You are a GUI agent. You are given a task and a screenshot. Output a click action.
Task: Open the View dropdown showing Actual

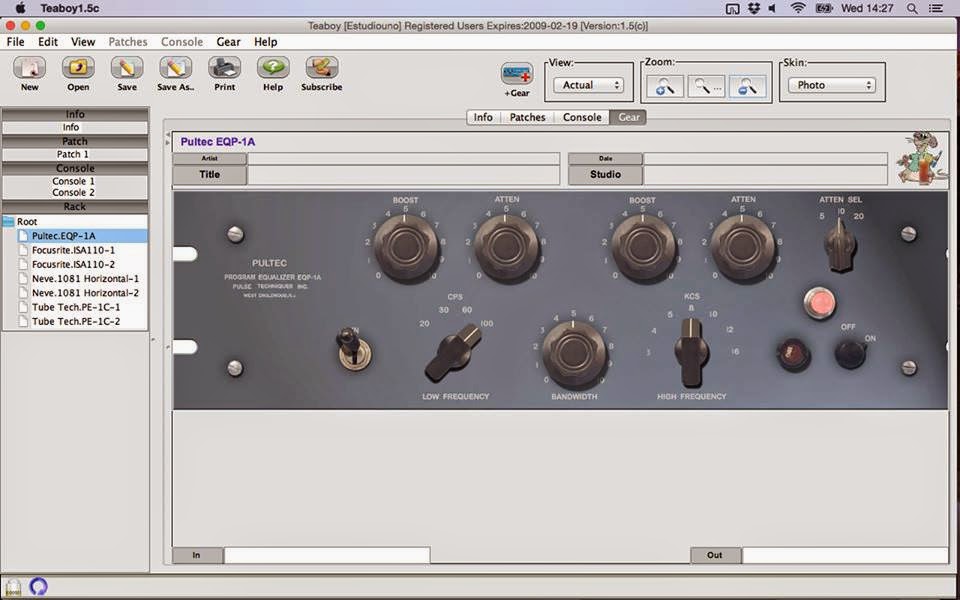[588, 85]
